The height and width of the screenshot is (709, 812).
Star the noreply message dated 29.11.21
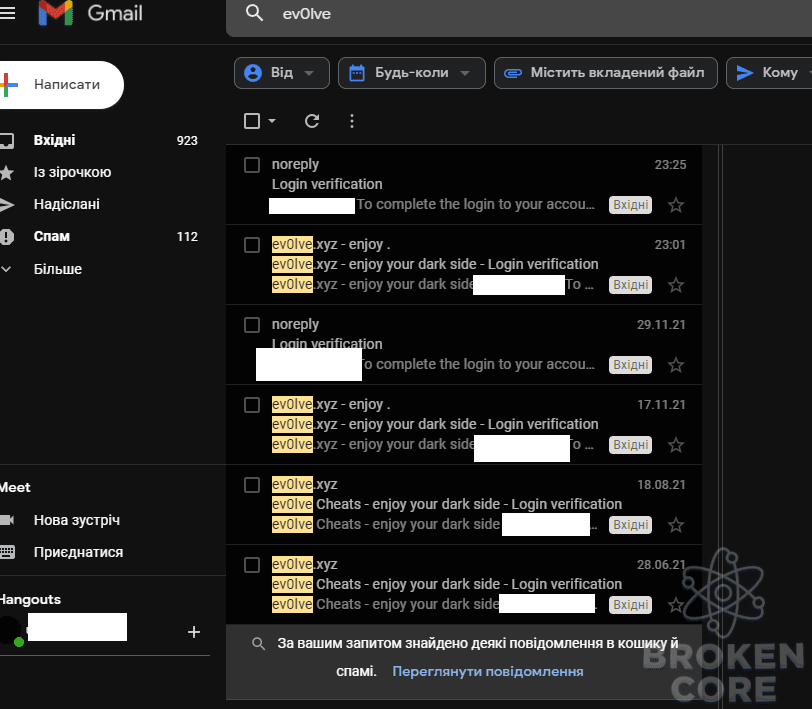tap(676, 365)
